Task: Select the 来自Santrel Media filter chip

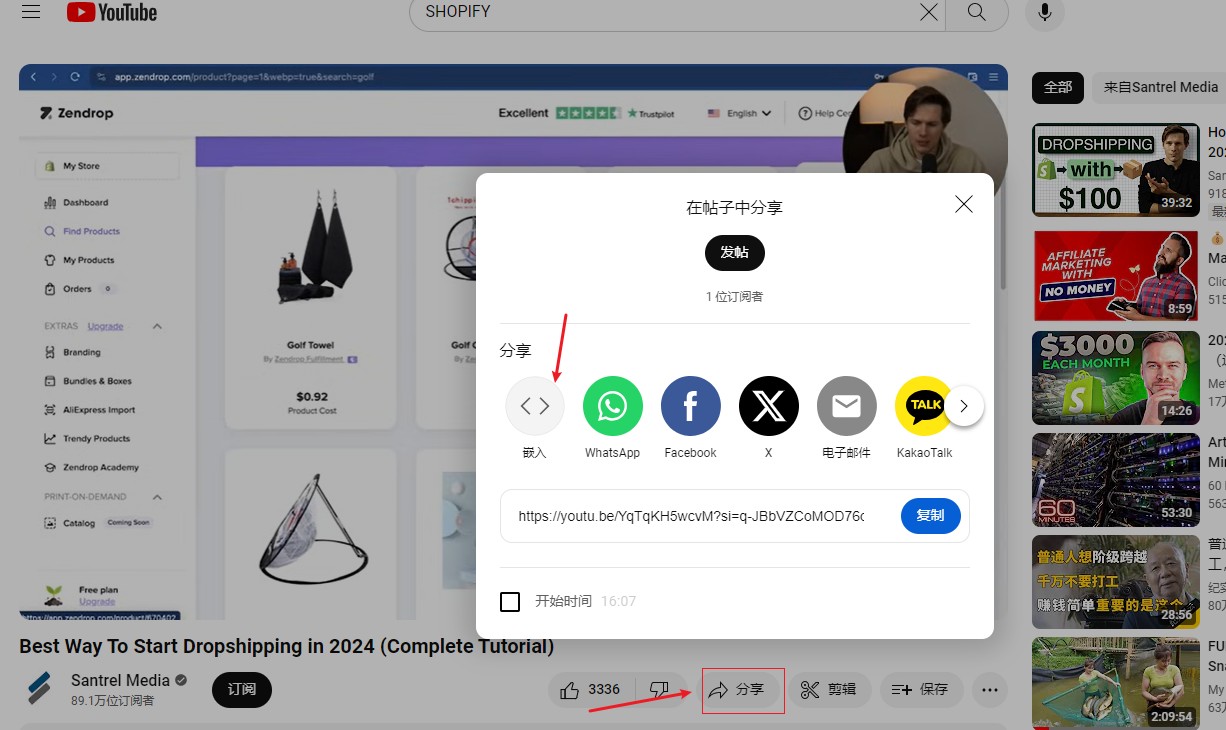Action: pyautogui.click(x=1160, y=87)
